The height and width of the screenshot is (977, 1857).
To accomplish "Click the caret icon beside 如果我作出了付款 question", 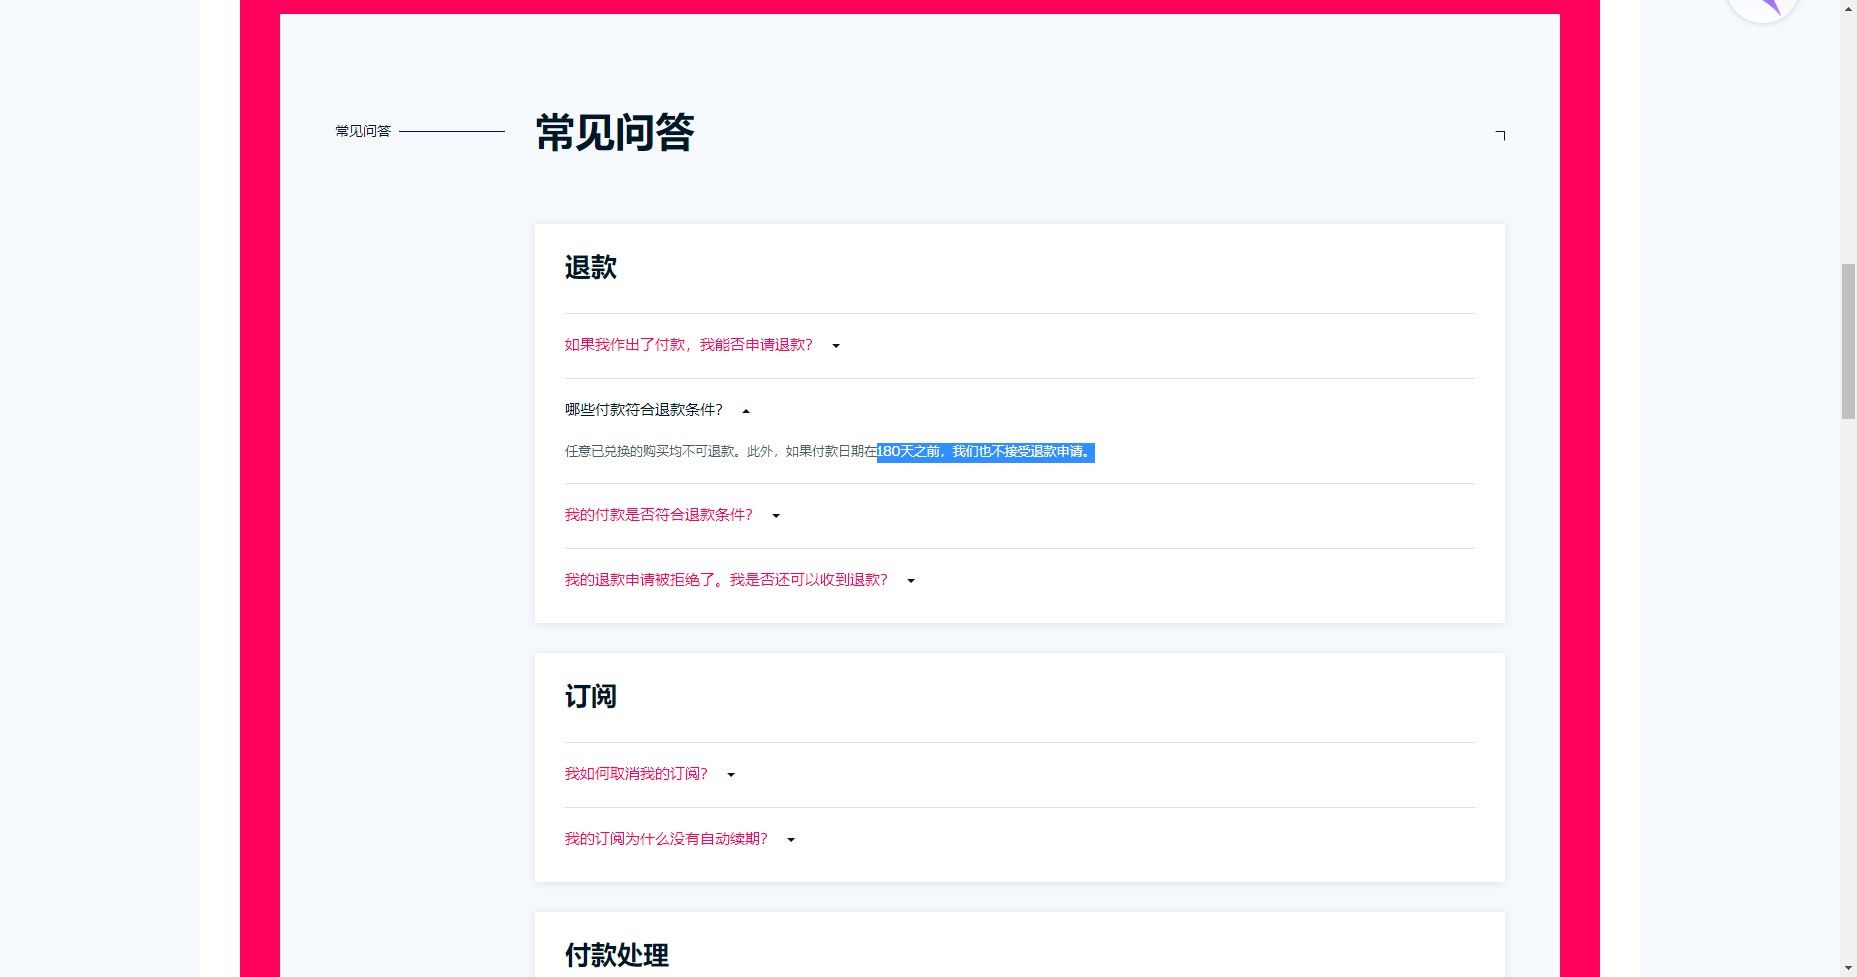I will (x=836, y=345).
